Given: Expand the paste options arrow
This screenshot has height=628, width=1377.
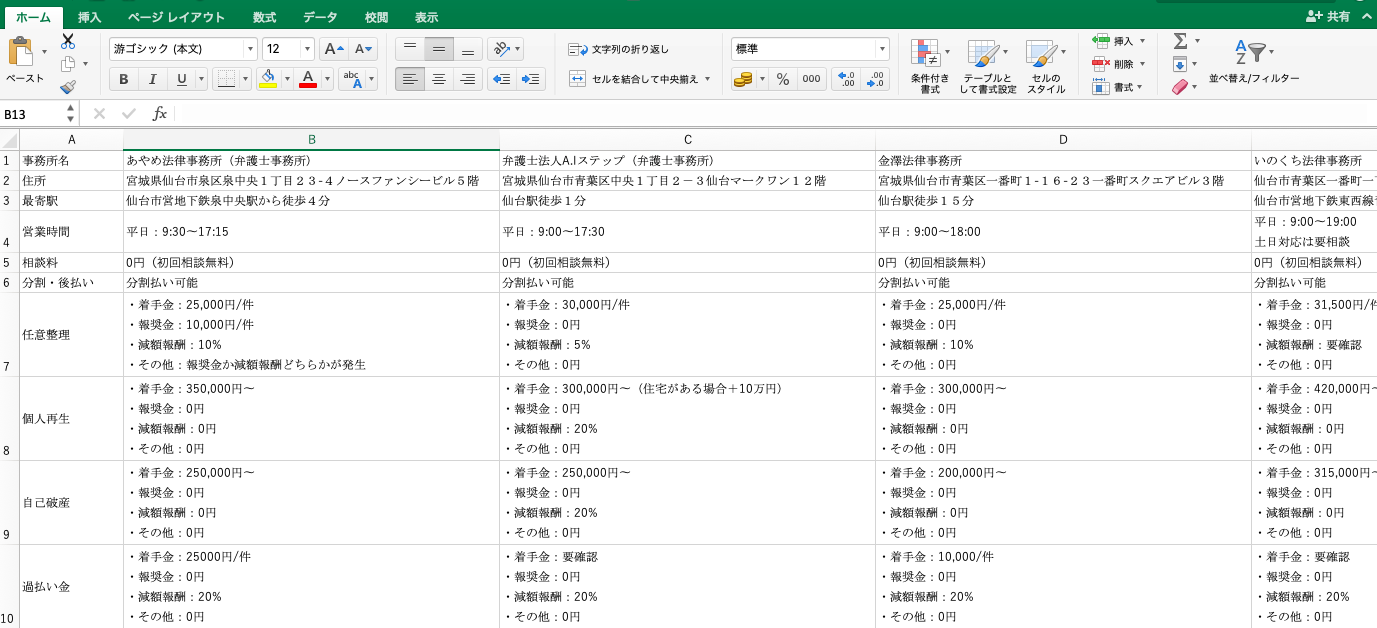Looking at the screenshot, I should 44,51.
